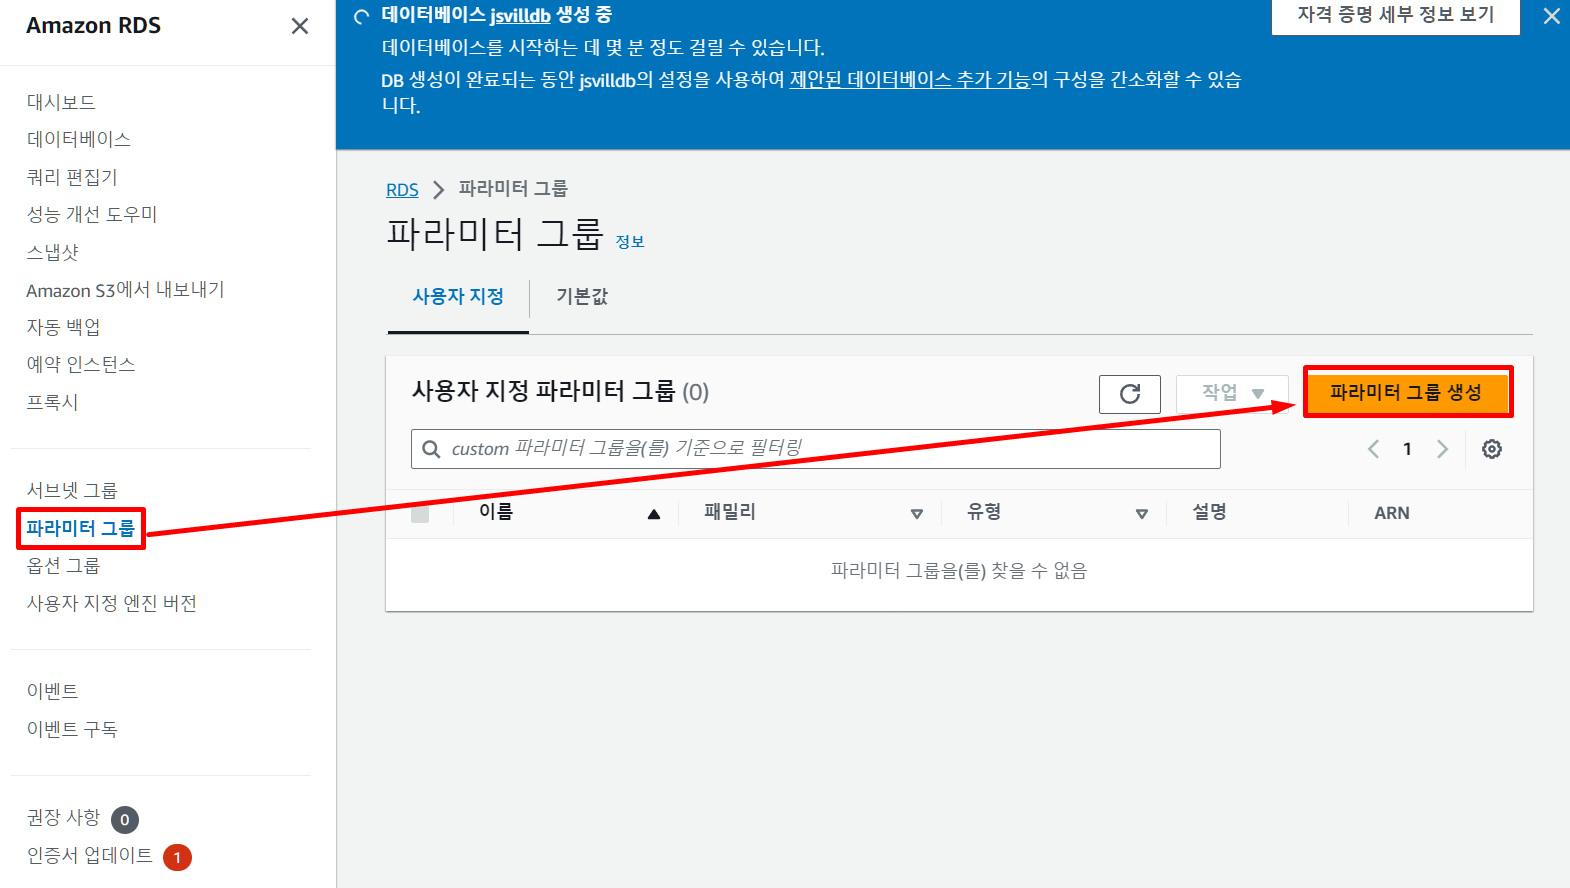Follow the RDS breadcrumb link

click(x=402, y=190)
